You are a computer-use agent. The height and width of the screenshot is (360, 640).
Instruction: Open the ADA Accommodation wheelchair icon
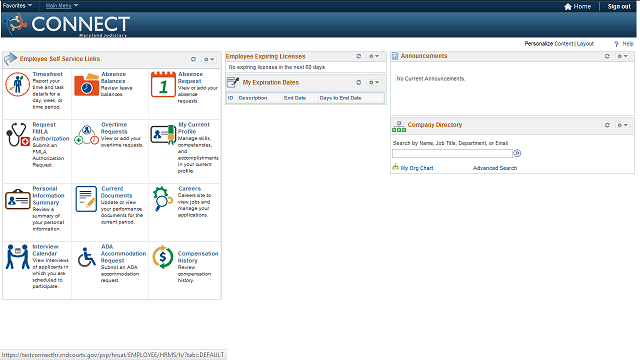pos(87,257)
